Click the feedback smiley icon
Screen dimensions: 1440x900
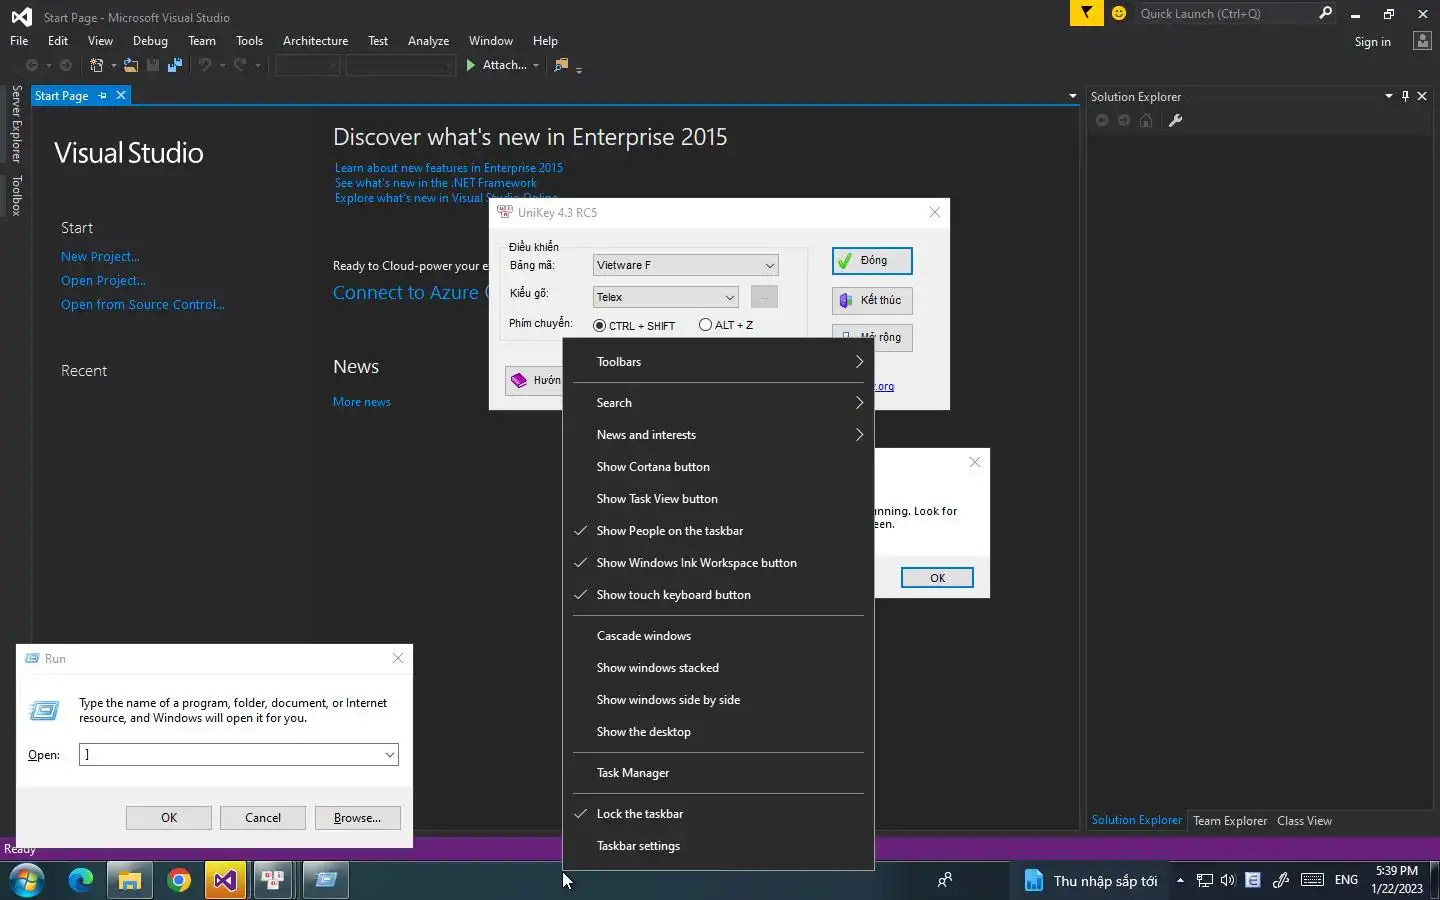point(1119,13)
